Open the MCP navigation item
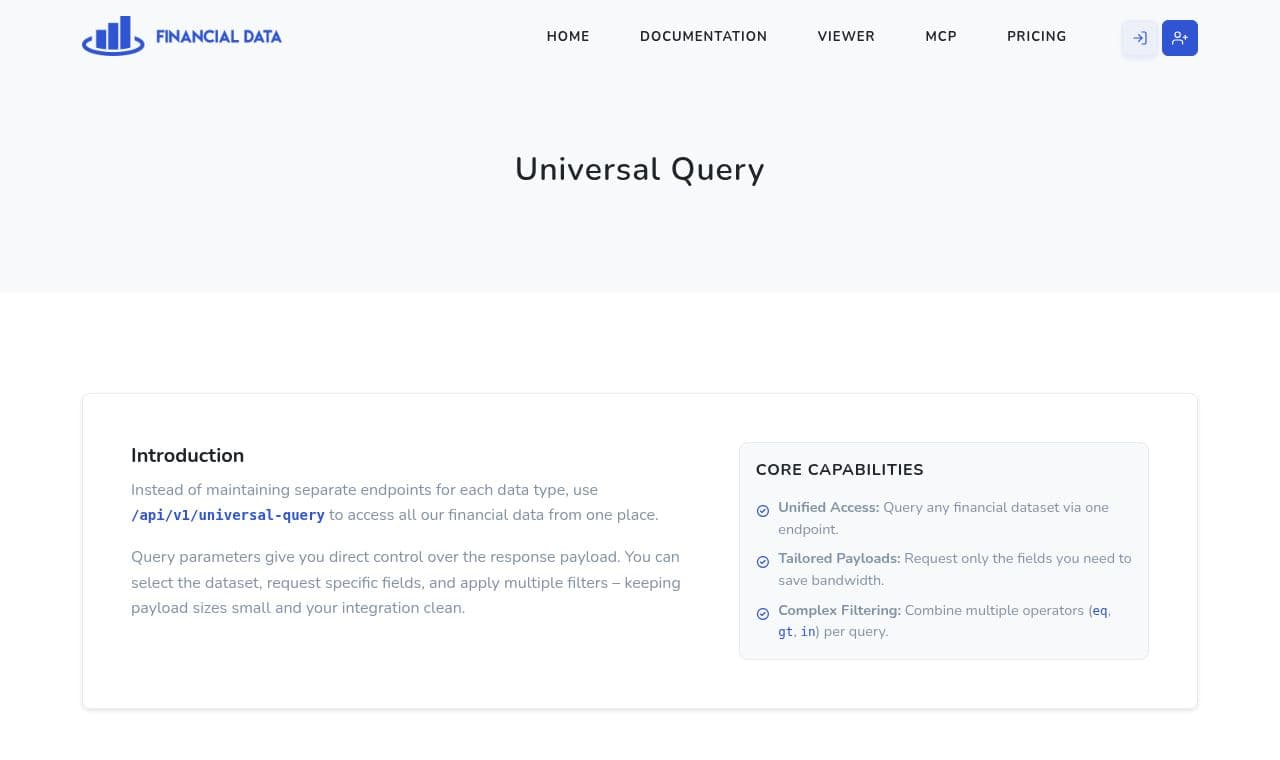1280x760 pixels. coord(941,36)
